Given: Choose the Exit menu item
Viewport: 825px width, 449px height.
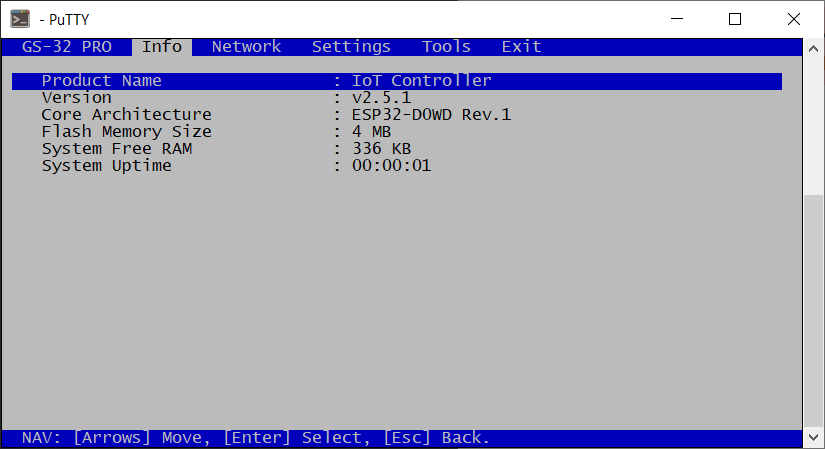Looking at the screenshot, I should point(521,47).
